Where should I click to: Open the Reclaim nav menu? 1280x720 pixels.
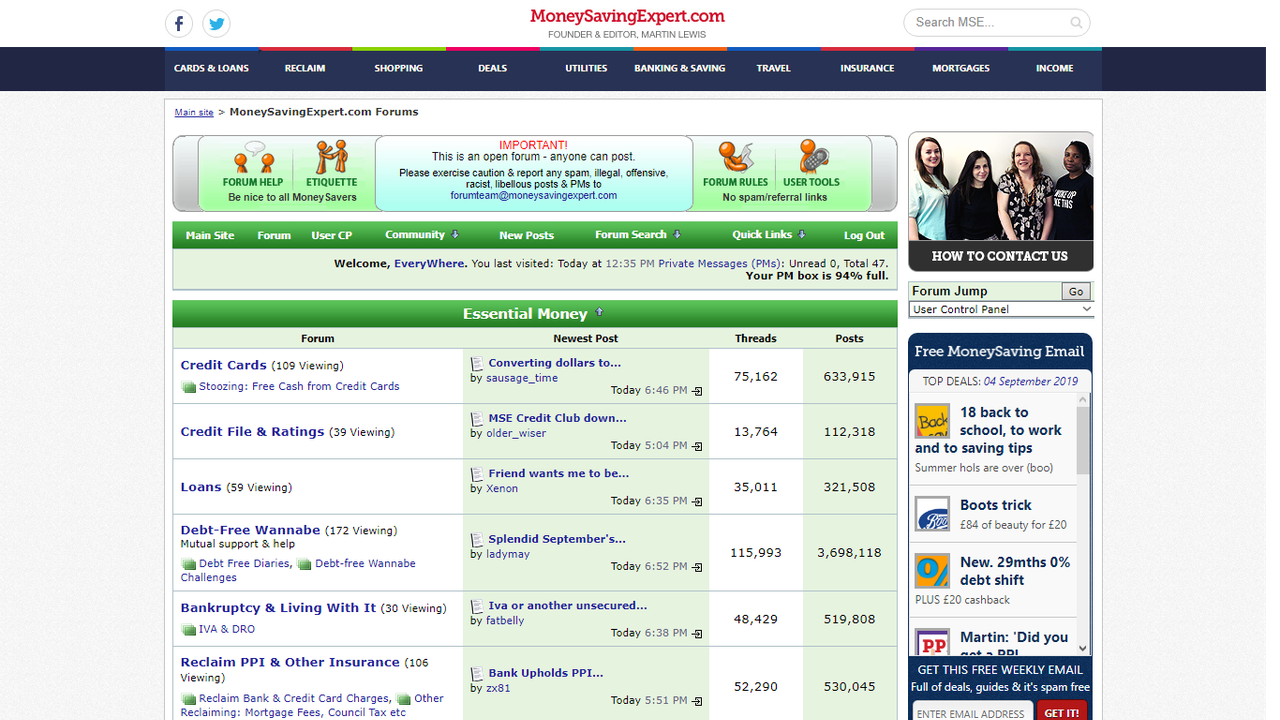click(x=305, y=69)
